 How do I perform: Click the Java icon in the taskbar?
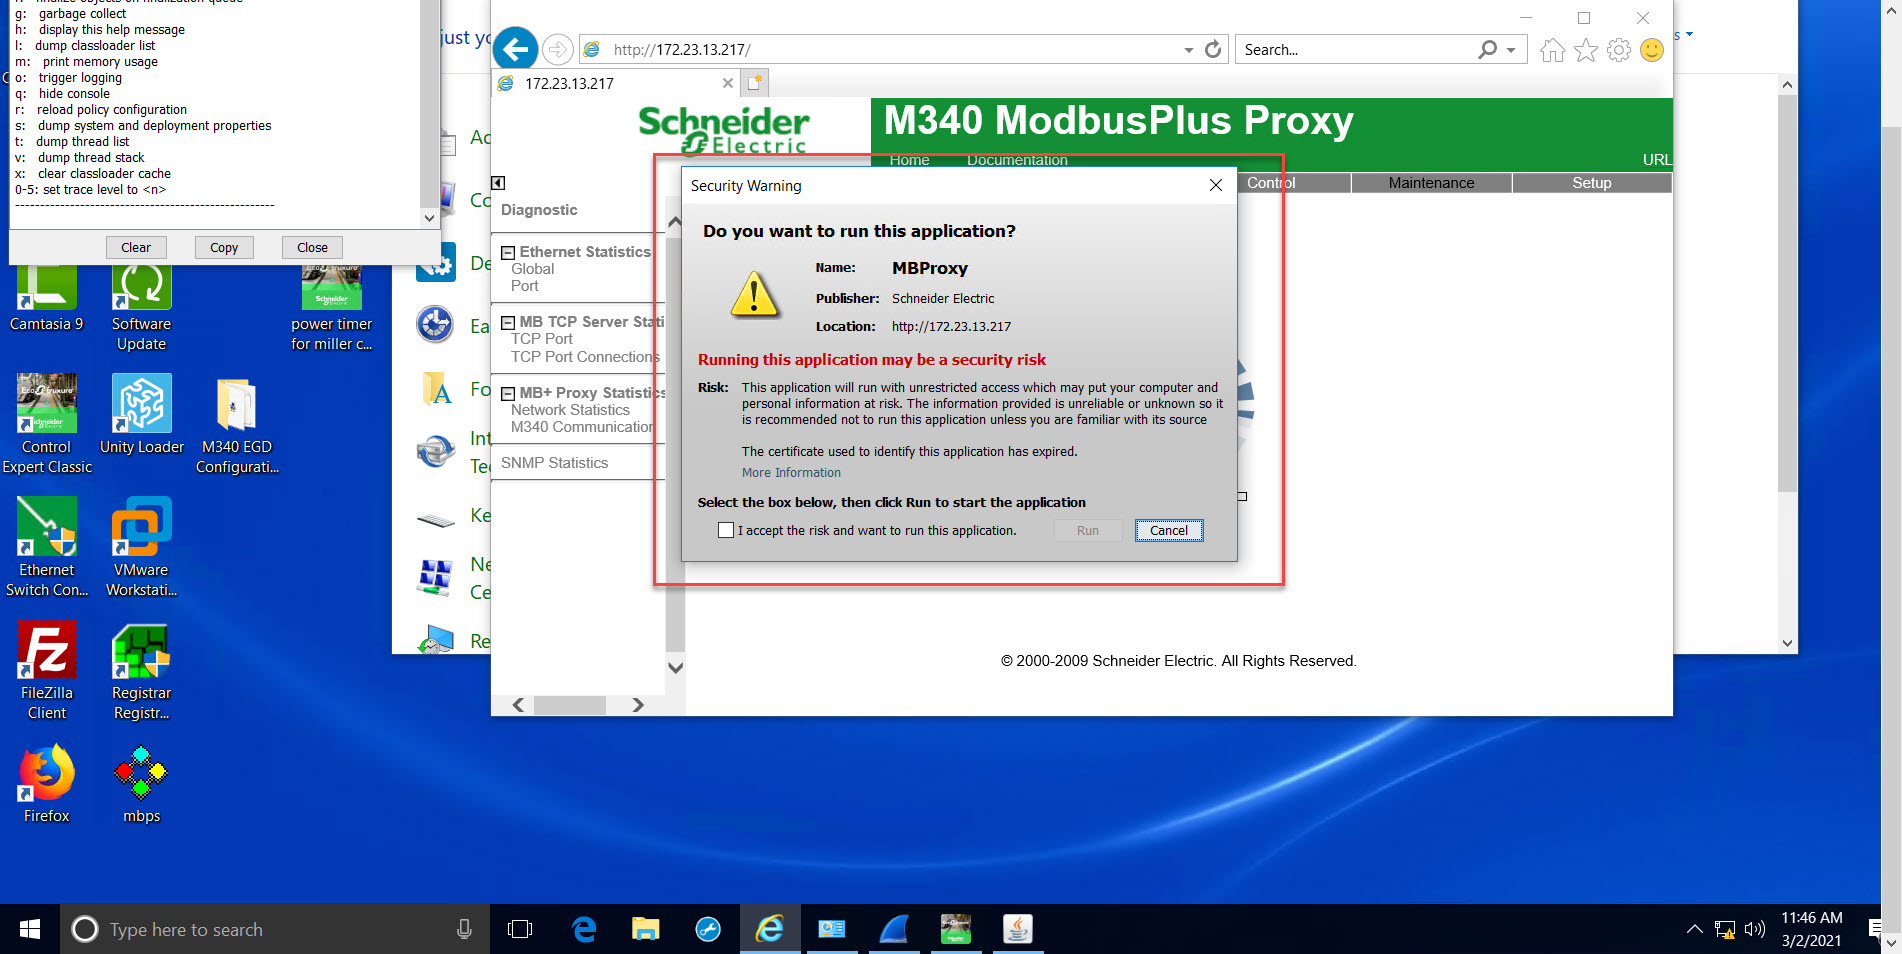1017,930
